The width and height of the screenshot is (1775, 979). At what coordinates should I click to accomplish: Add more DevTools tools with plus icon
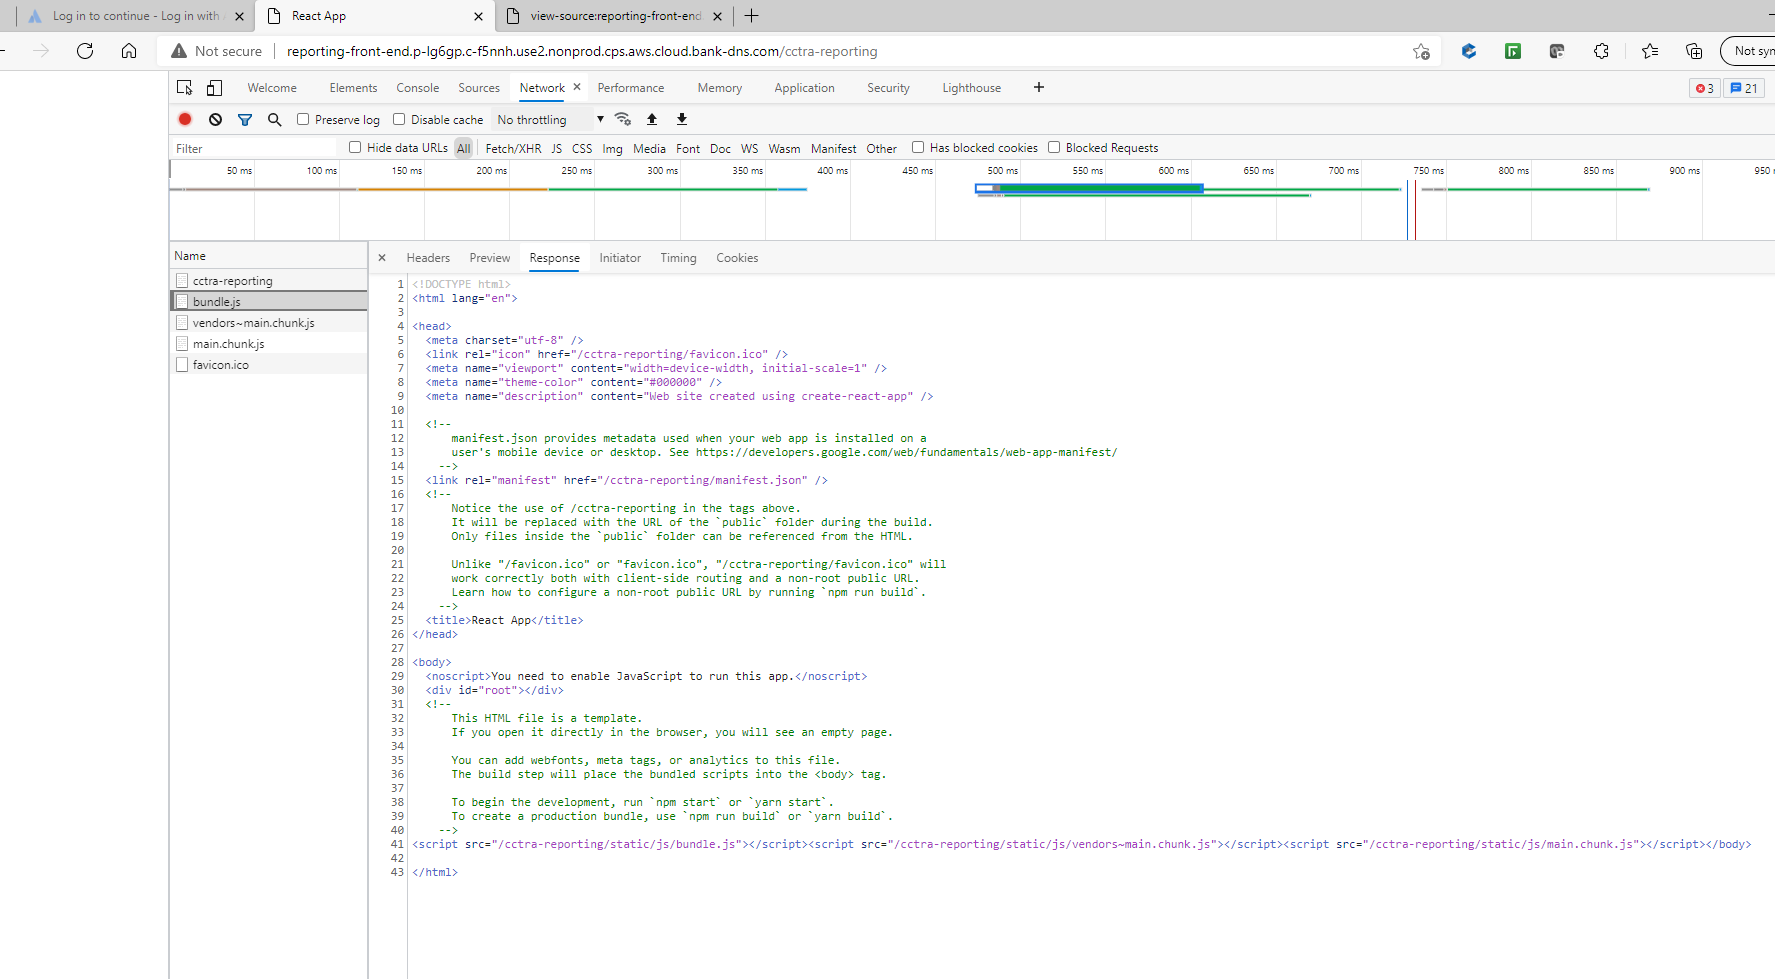1039,87
